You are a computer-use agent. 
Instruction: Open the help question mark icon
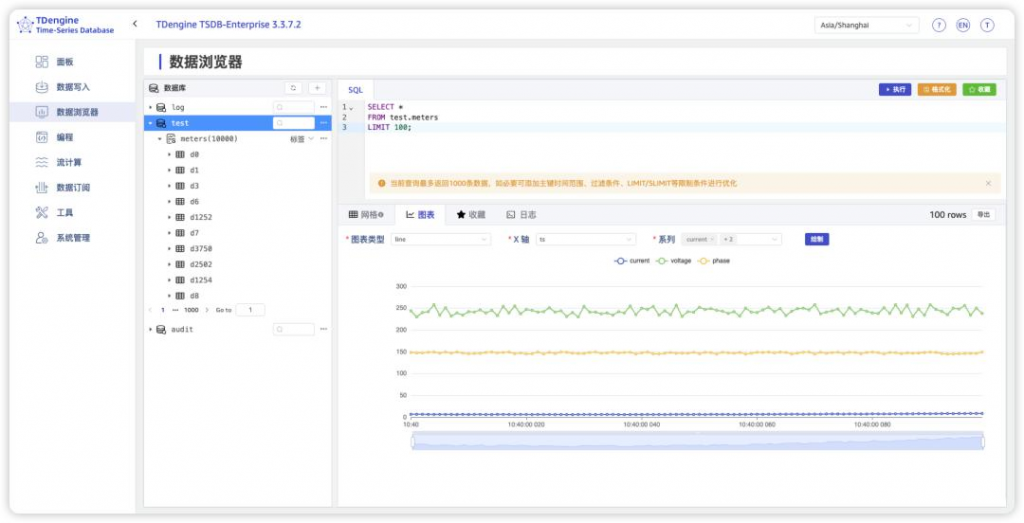tap(939, 25)
